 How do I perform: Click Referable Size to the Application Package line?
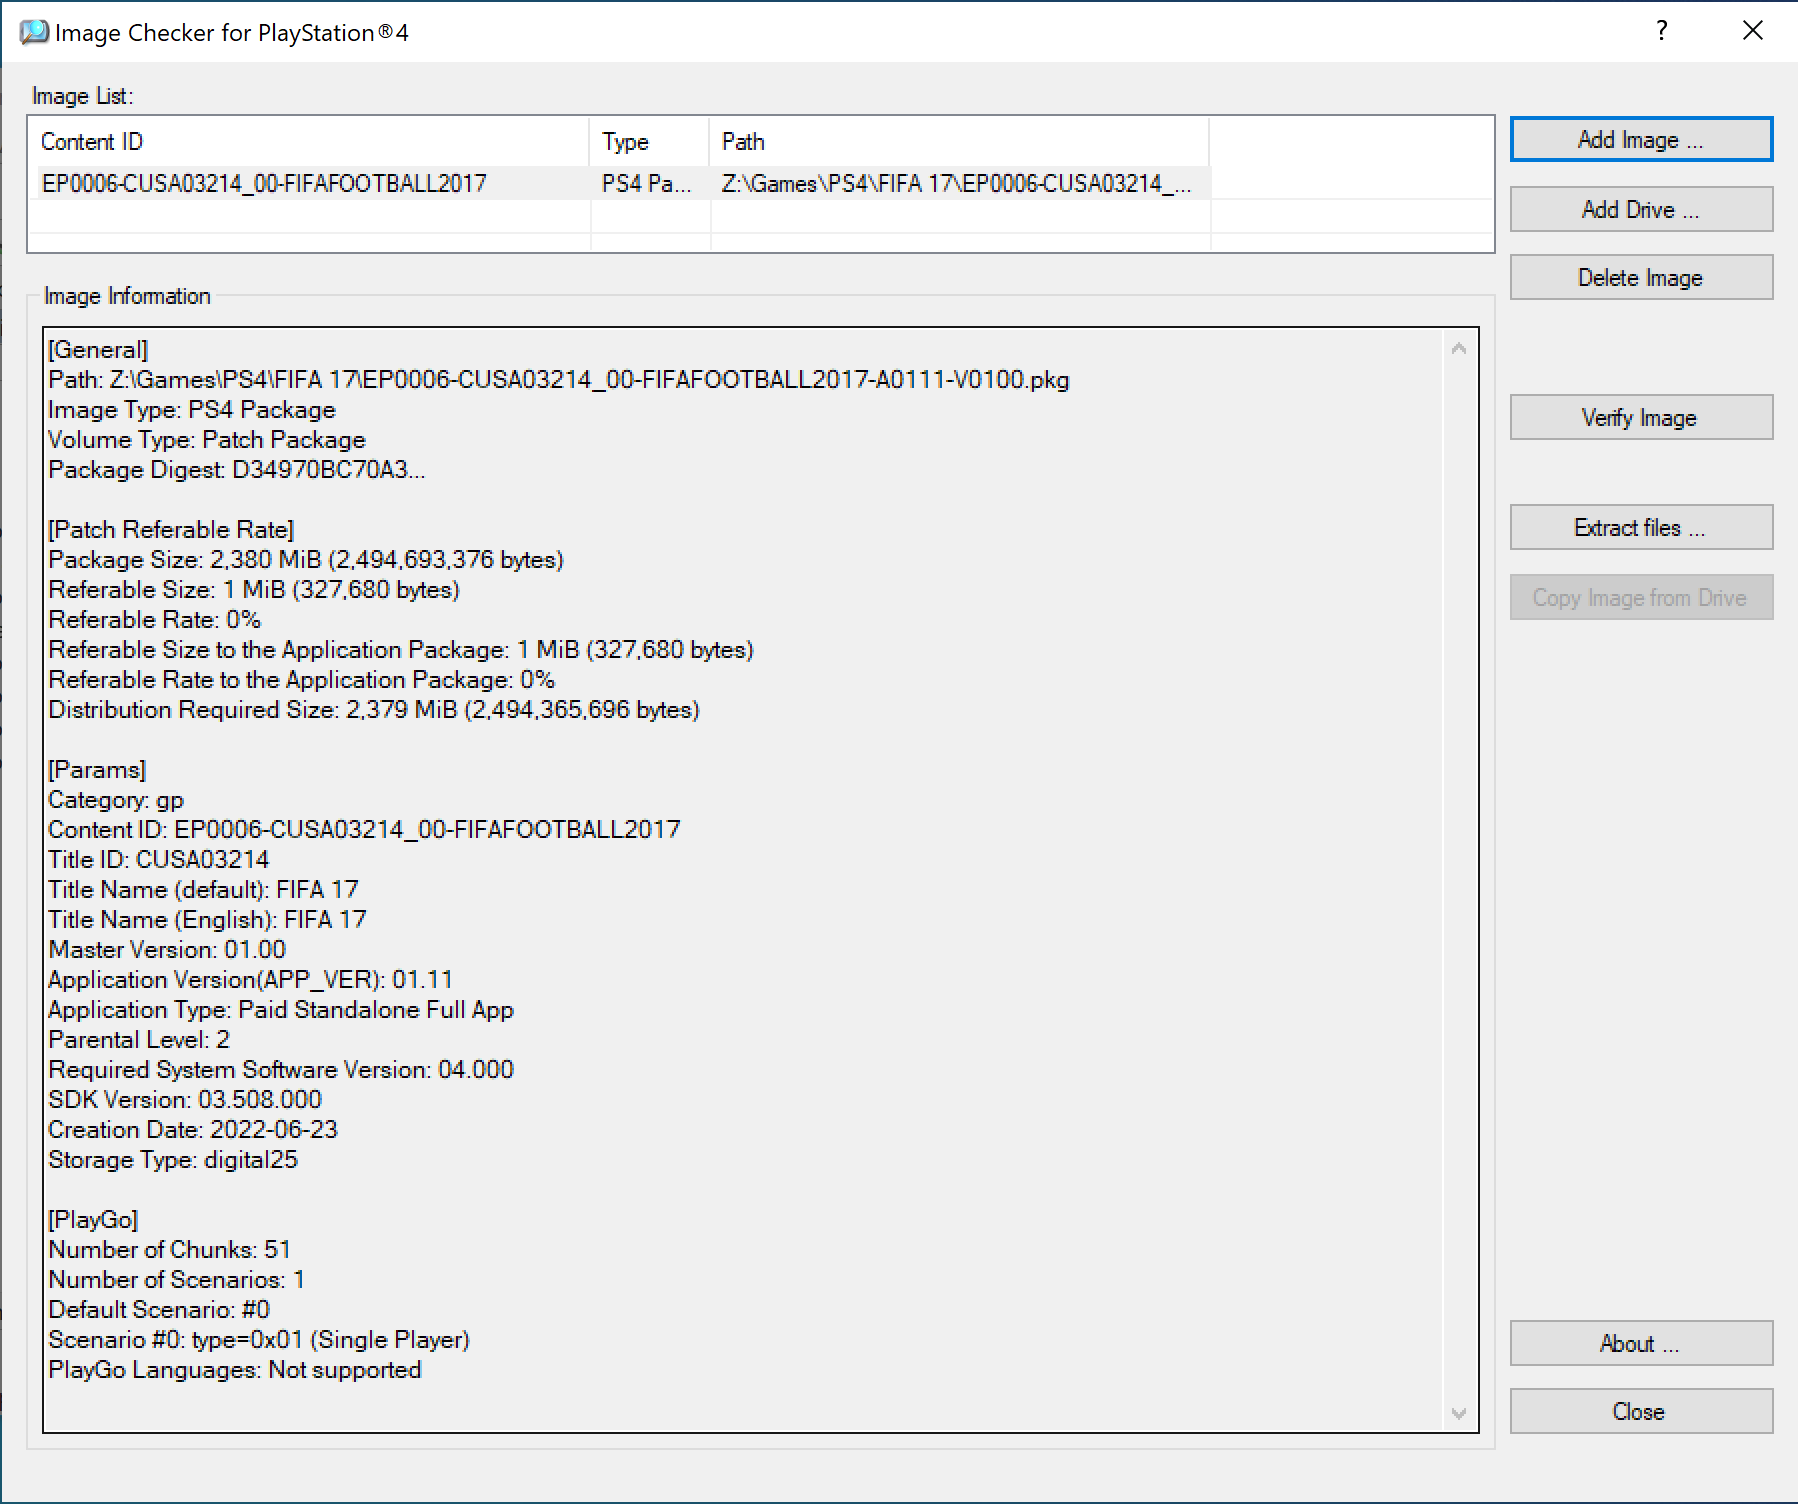[401, 649]
